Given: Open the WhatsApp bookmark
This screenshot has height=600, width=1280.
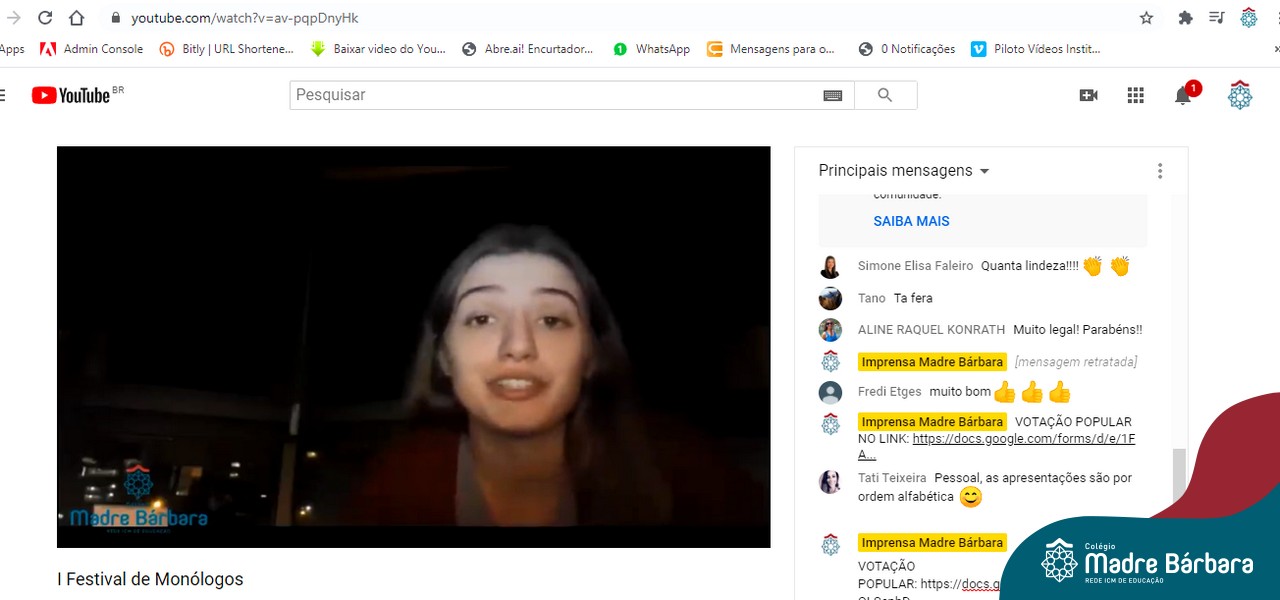Looking at the screenshot, I should [651, 49].
